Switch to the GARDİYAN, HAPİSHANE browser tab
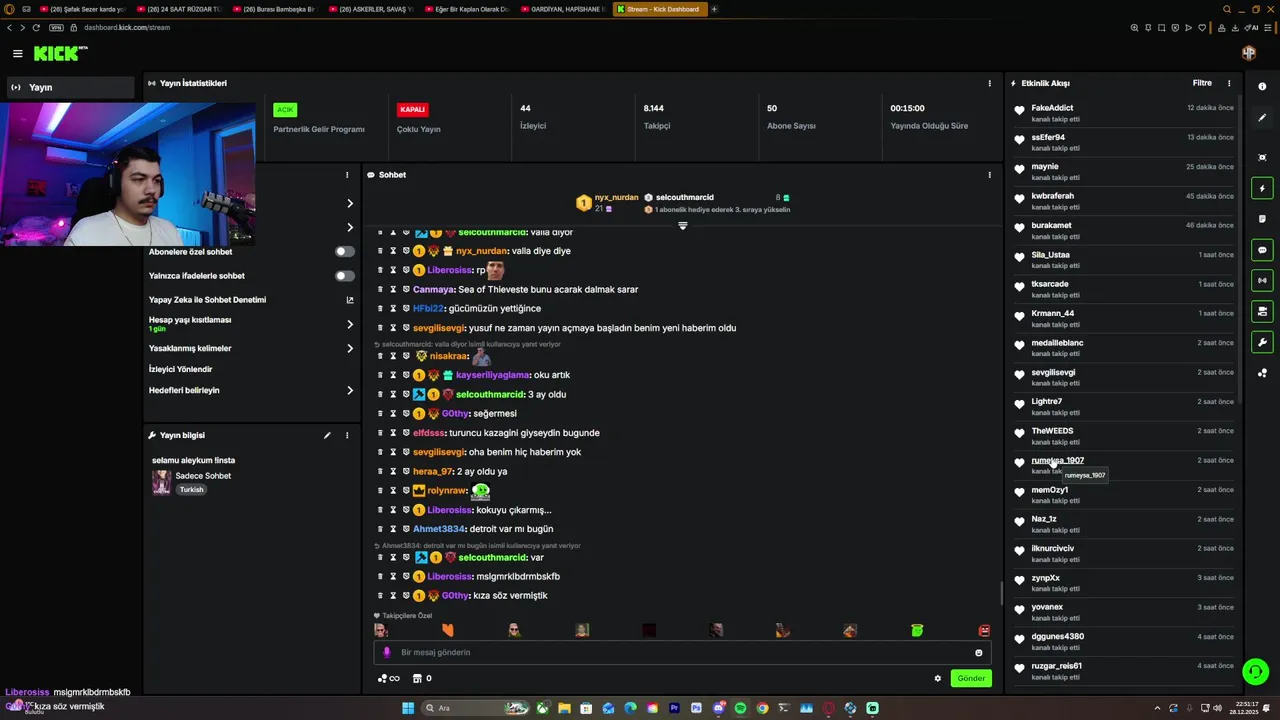 564,9
